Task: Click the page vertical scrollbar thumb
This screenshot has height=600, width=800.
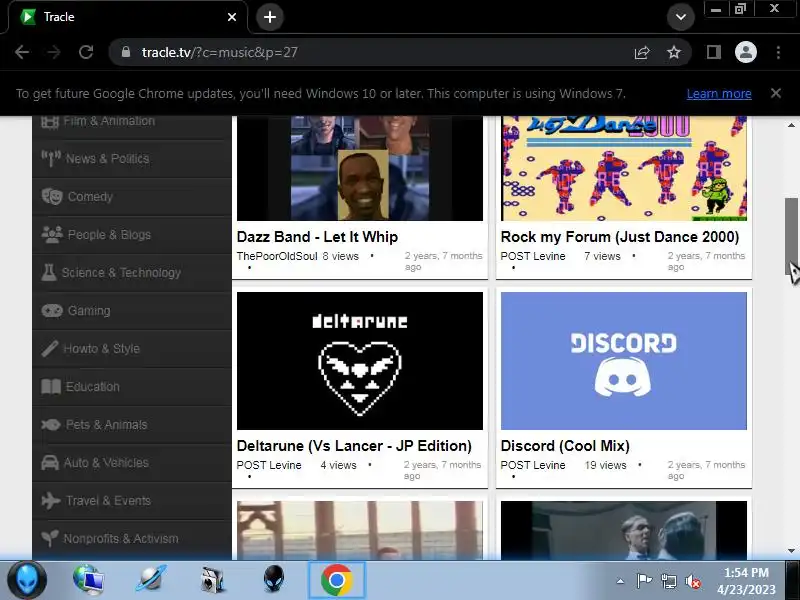Action: click(x=791, y=236)
